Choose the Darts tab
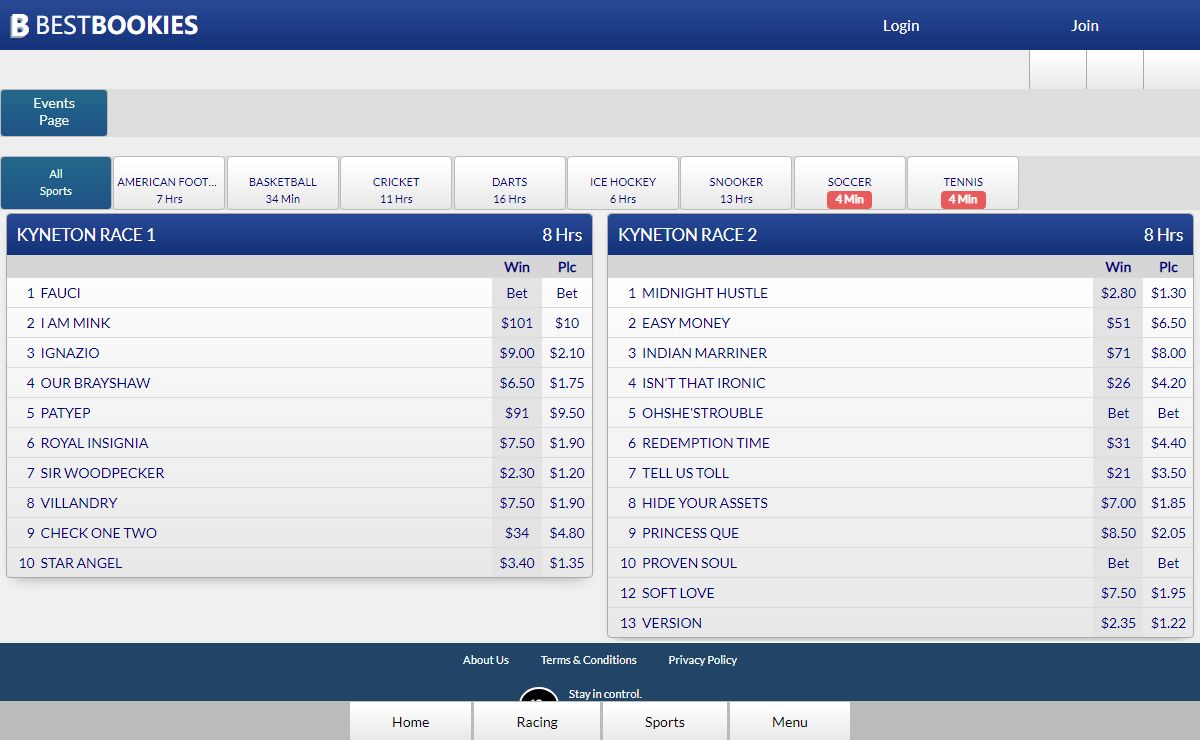The height and width of the screenshot is (740, 1200). point(510,183)
